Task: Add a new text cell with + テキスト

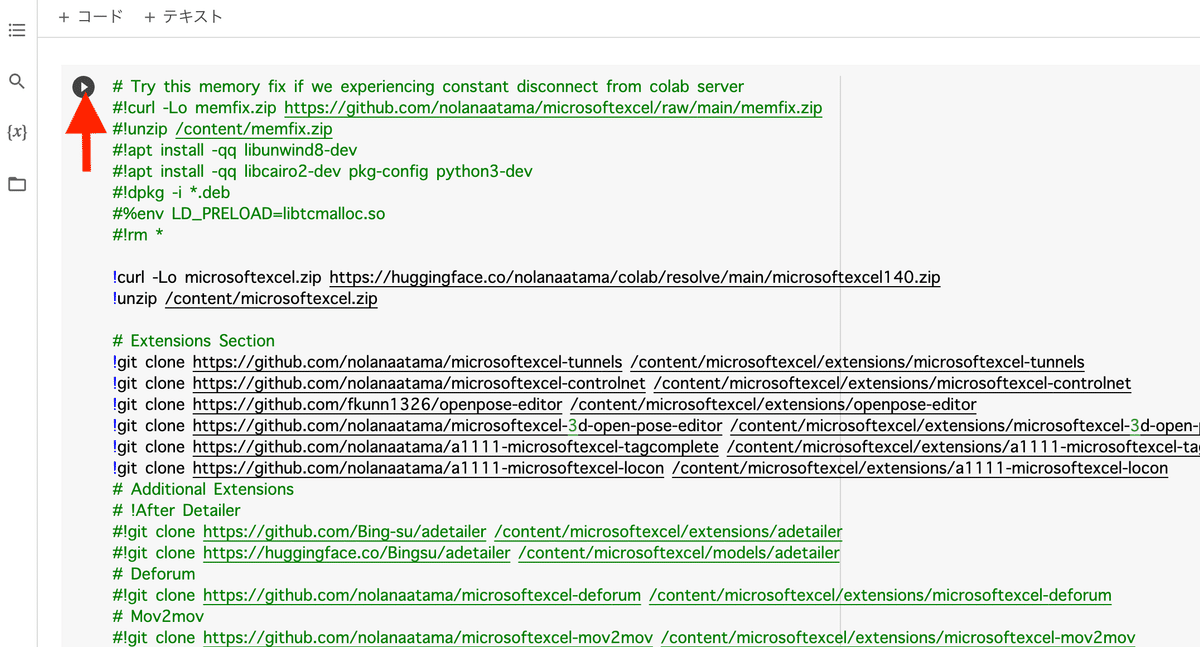Action: [x=183, y=16]
